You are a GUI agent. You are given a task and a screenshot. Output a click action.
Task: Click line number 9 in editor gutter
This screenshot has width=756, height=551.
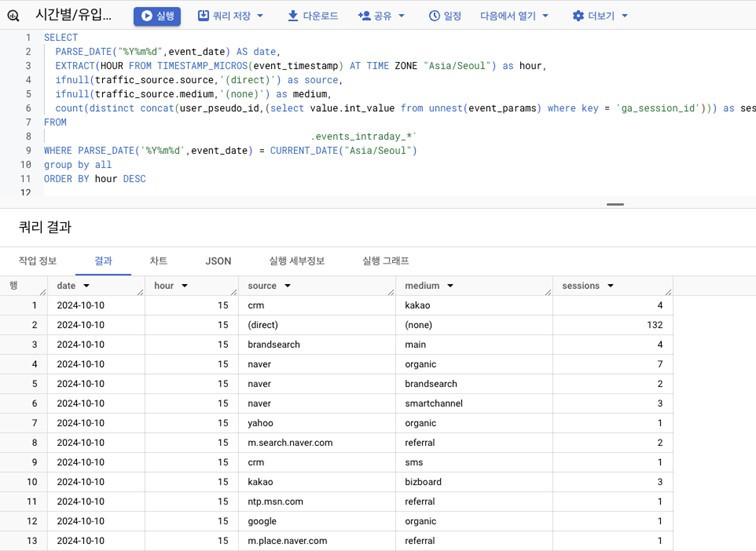[x=28, y=150]
